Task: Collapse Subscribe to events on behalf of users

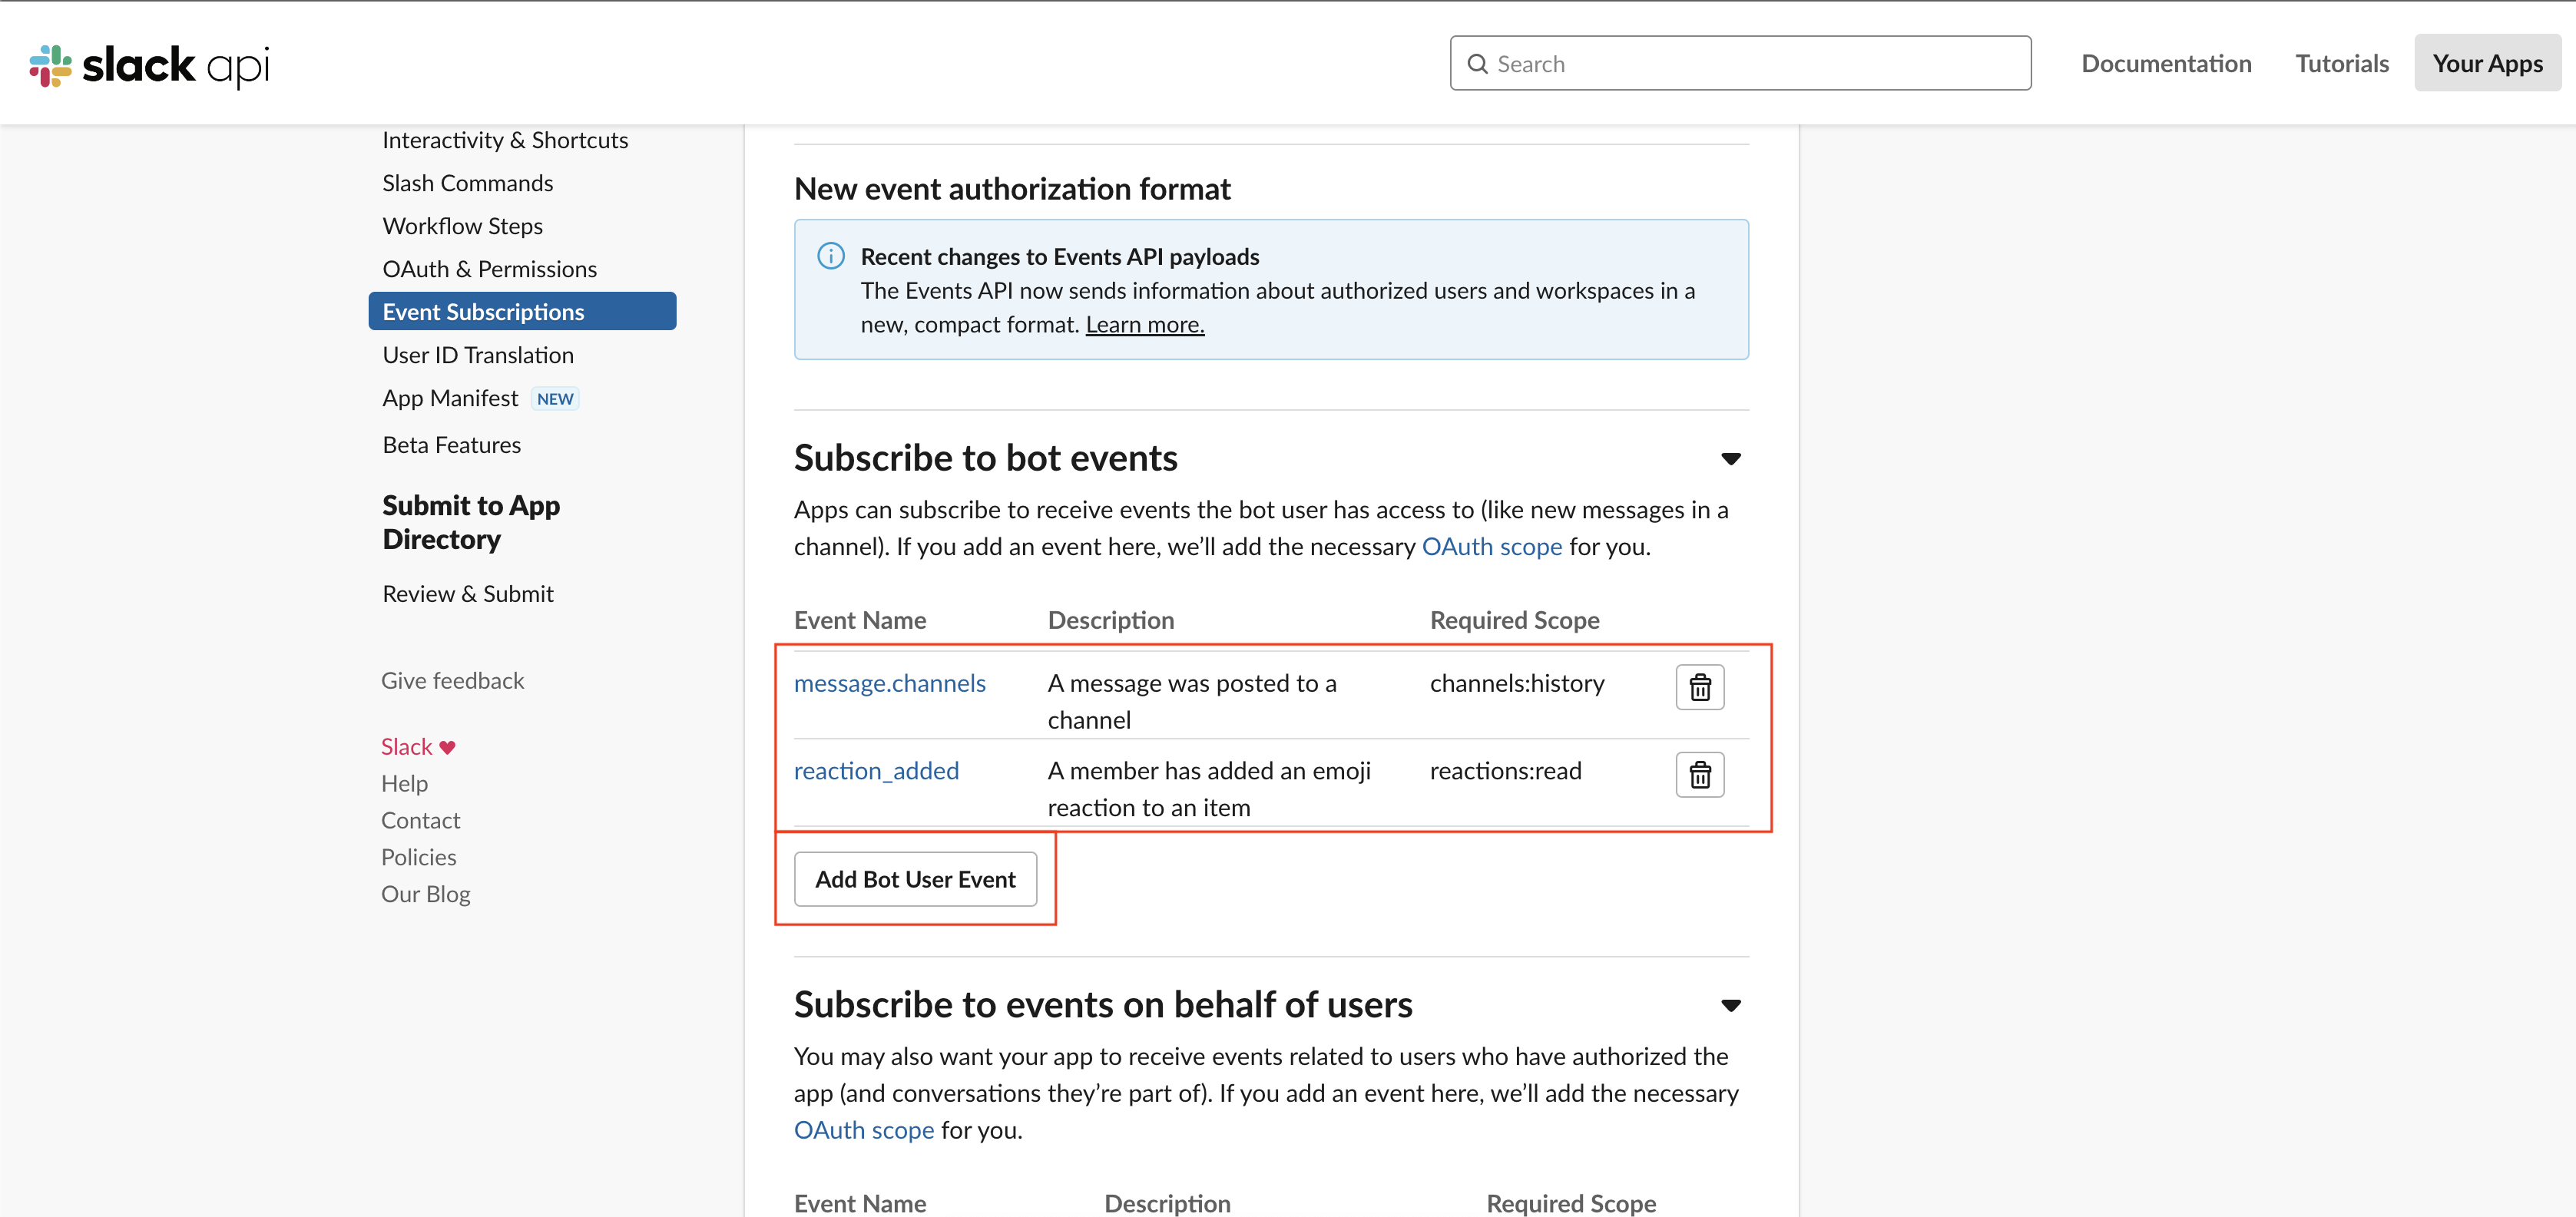Action: (1730, 1006)
